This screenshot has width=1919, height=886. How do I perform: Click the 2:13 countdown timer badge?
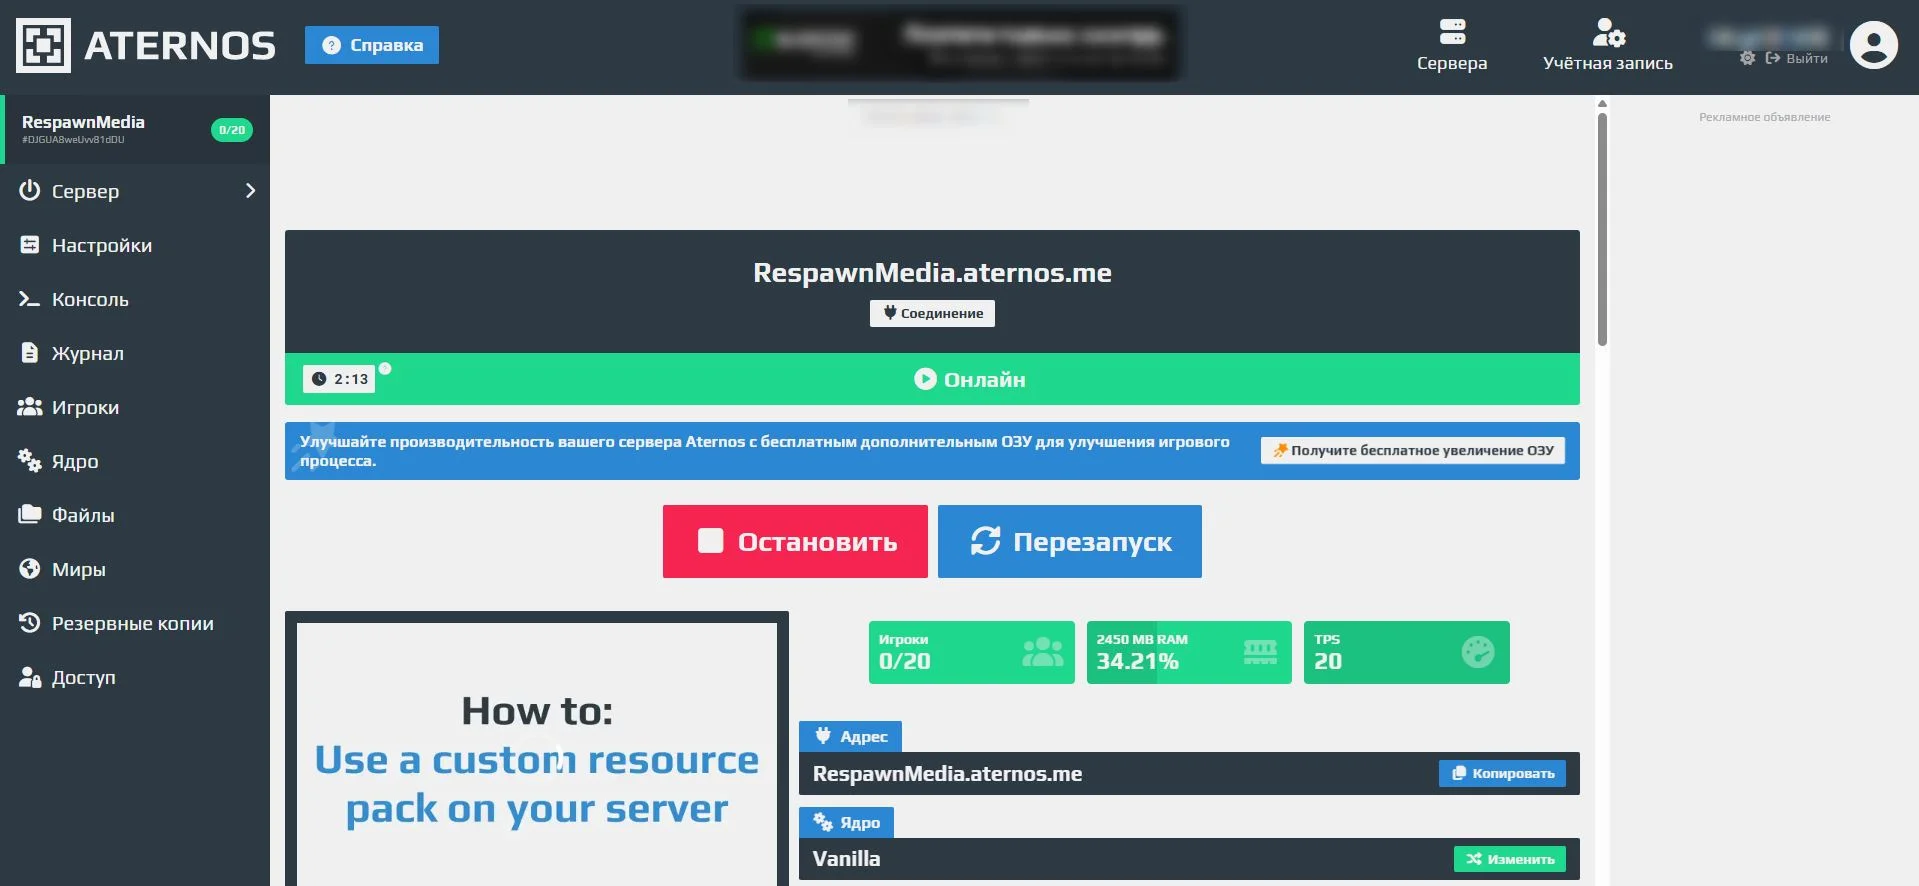pyautogui.click(x=339, y=379)
